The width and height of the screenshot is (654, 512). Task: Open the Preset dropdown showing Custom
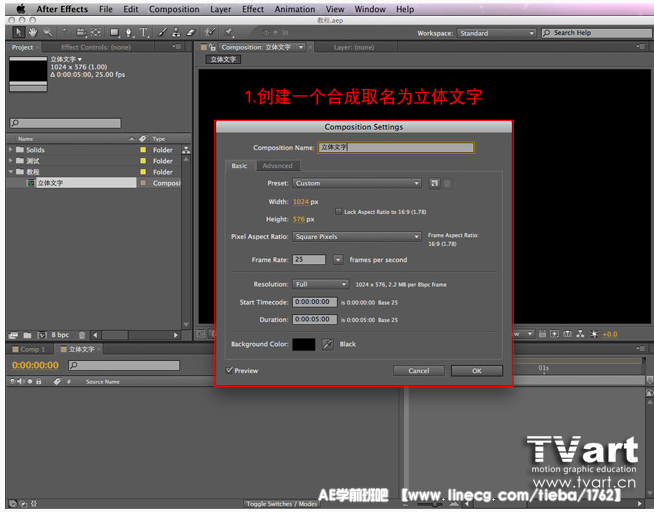357,183
